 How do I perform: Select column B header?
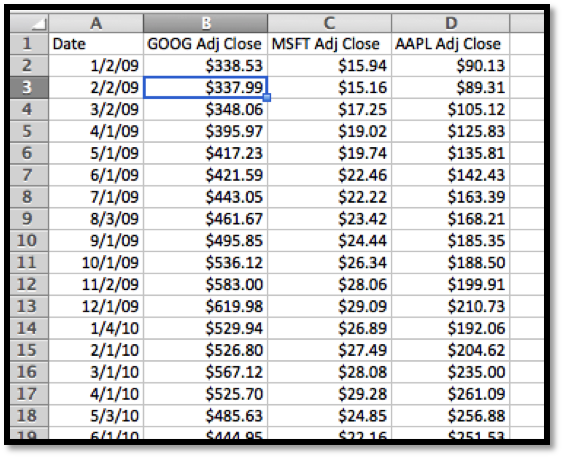[205, 23]
